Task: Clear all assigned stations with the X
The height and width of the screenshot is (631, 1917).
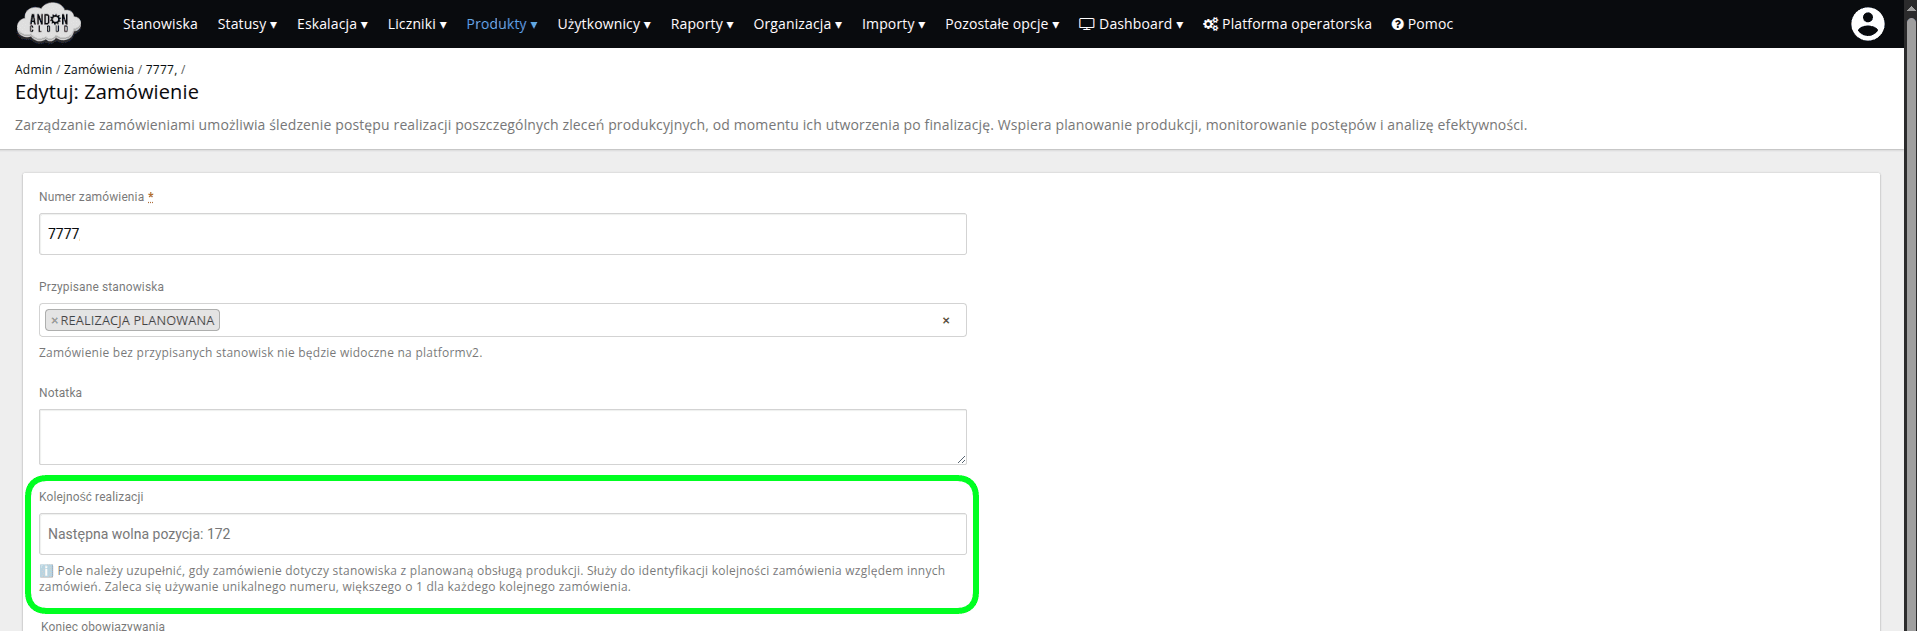Action: click(x=945, y=321)
